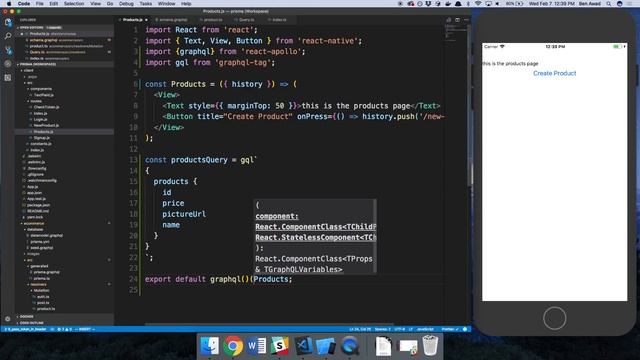Image resolution: width=640 pixels, height=360 pixels.
Task: Tap Create Product in the simulator
Action: [554, 73]
